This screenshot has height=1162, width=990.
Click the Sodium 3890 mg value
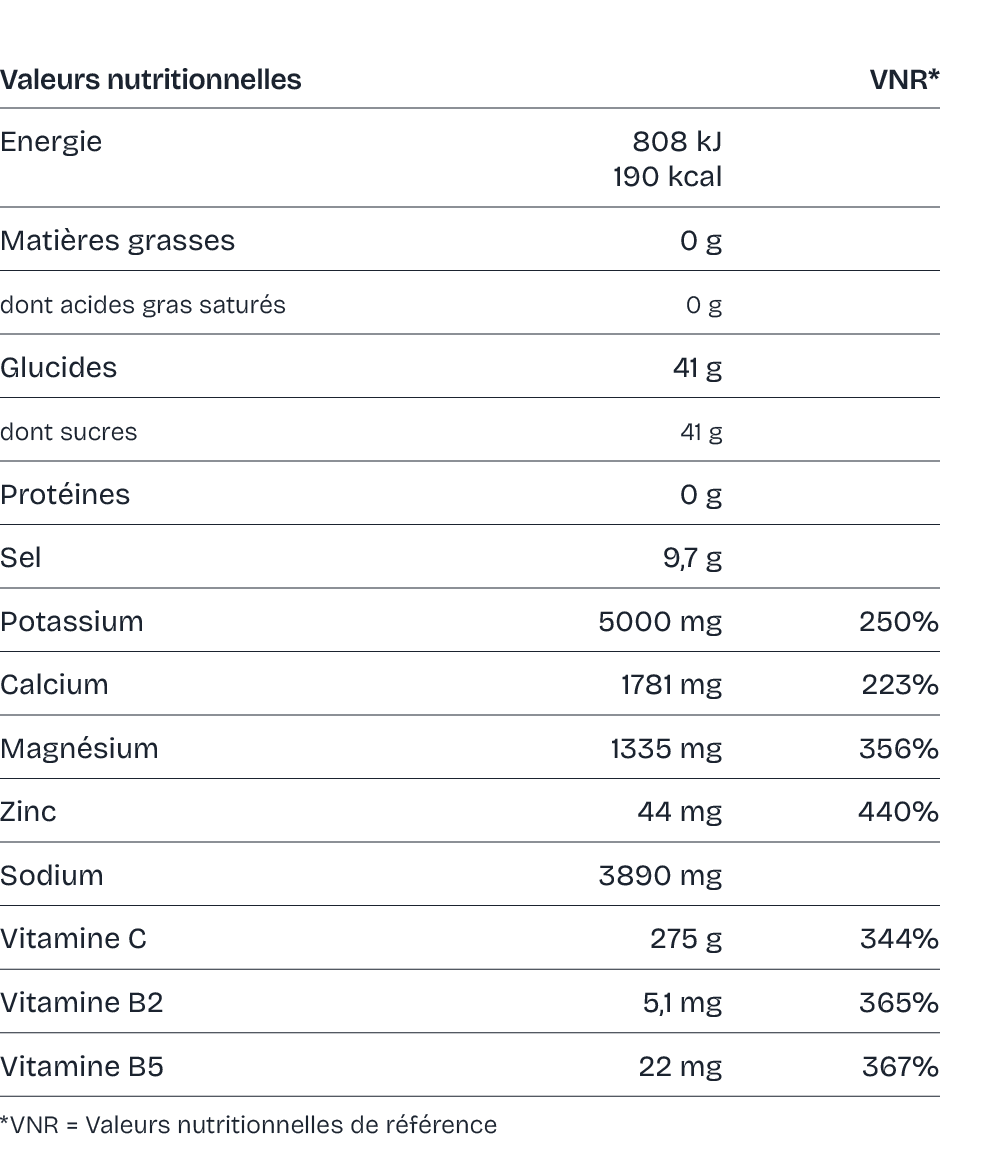point(660,875)
